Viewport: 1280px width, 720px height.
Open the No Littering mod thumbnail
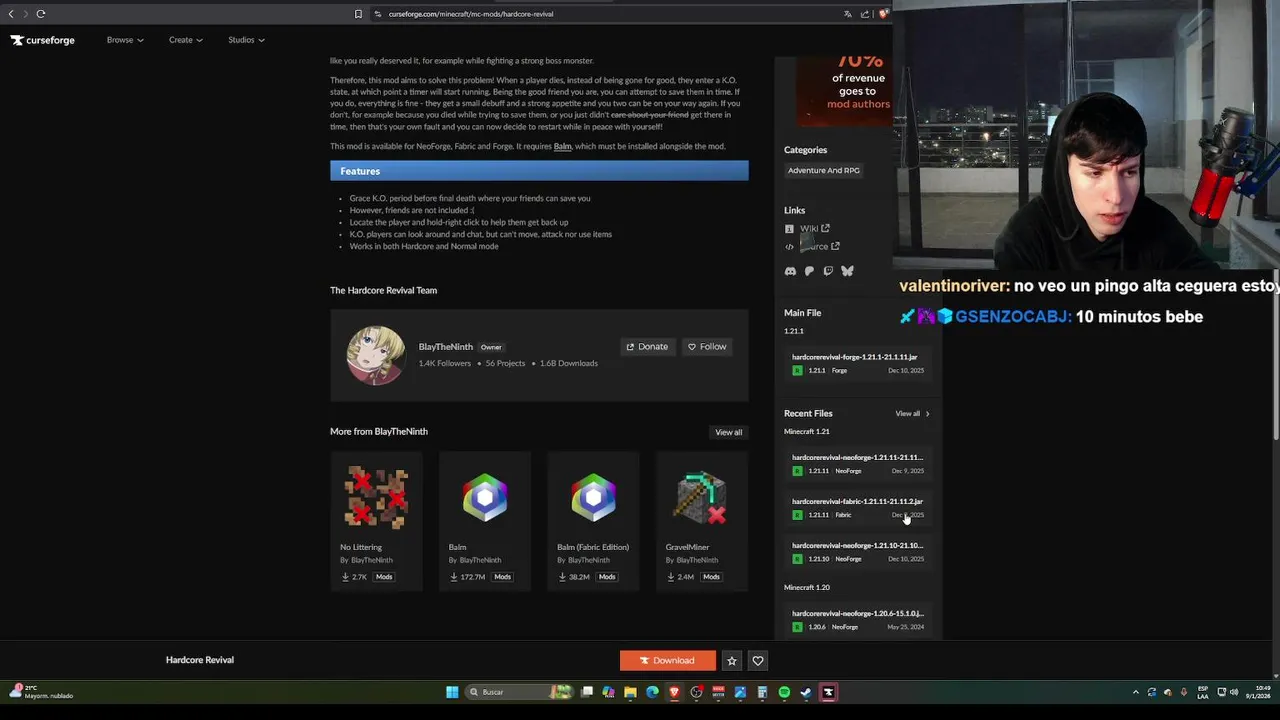376,497
